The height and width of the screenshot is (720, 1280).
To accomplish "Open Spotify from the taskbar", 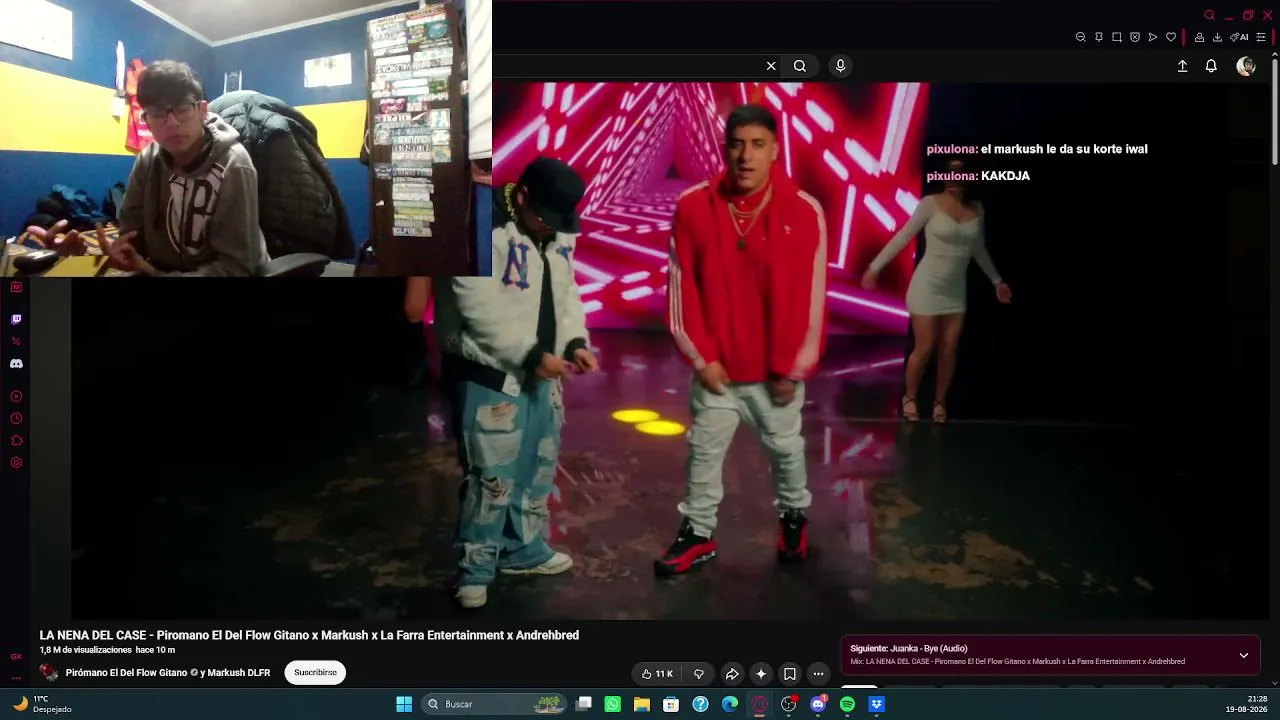I will [x=847, y=704].
